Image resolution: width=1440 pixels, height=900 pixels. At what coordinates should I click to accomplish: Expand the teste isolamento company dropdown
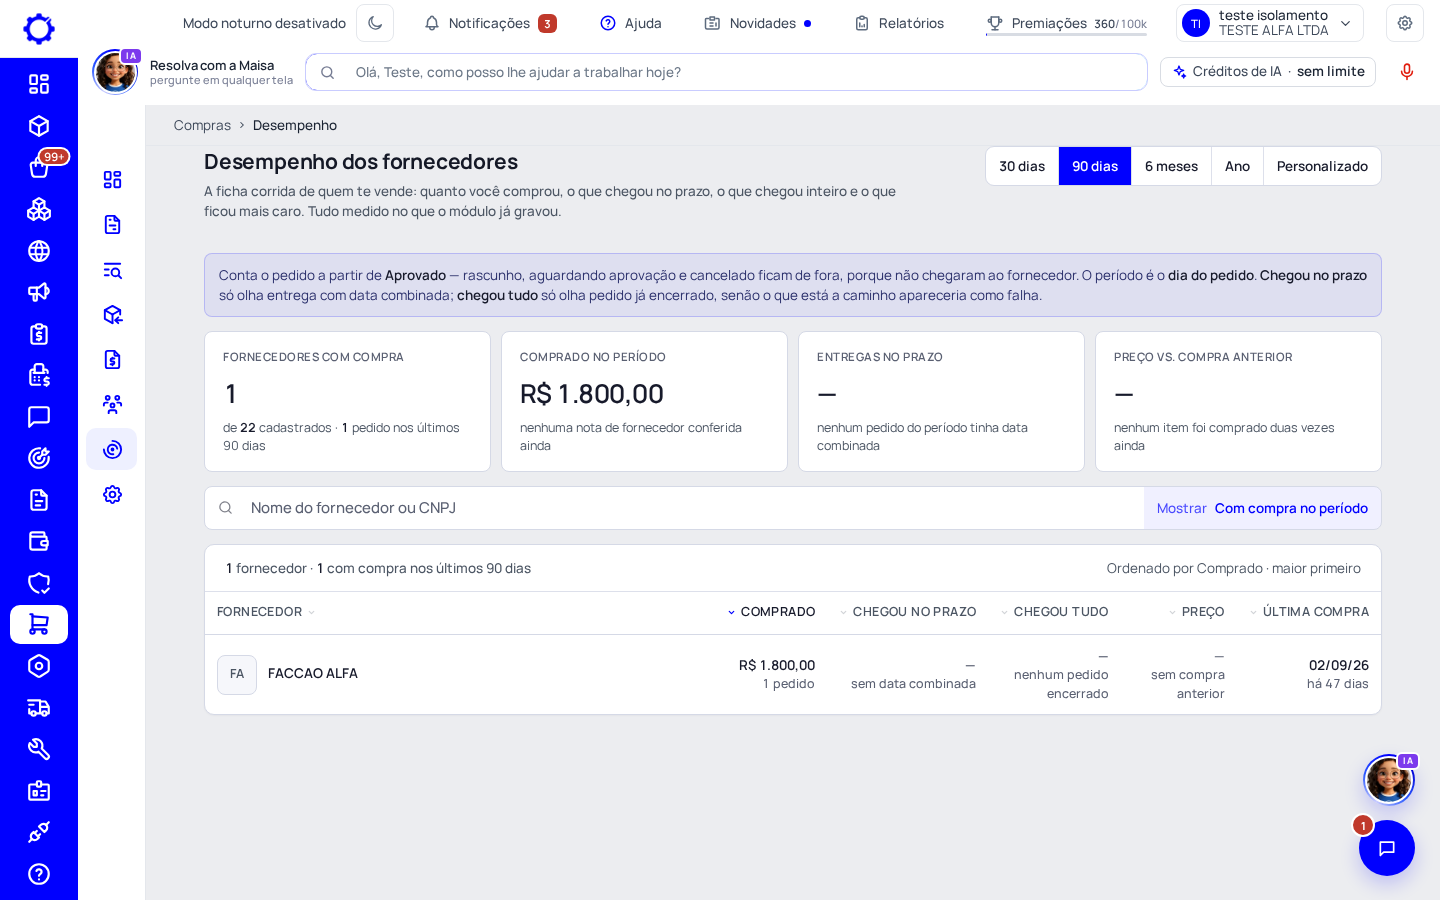(x=1270, y=23)
